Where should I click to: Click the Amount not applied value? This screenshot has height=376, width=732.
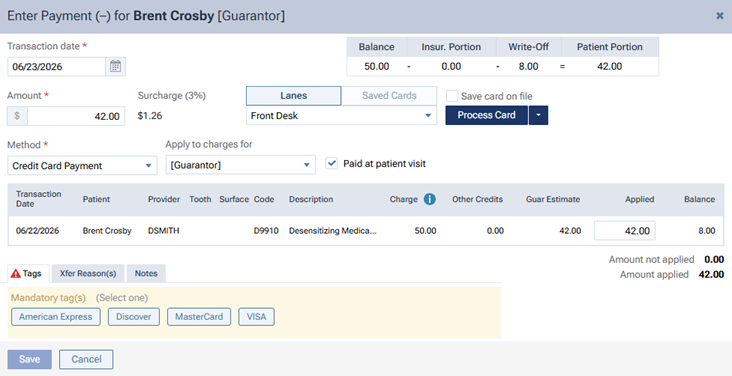tap(714, 259)
